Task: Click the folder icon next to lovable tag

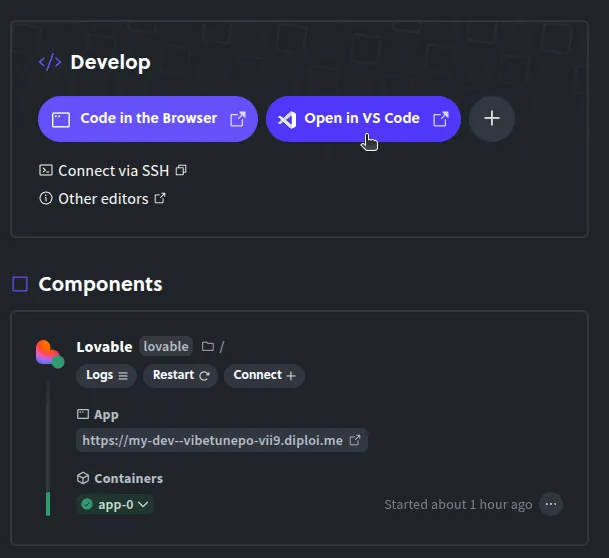Action: click(208, 347)
